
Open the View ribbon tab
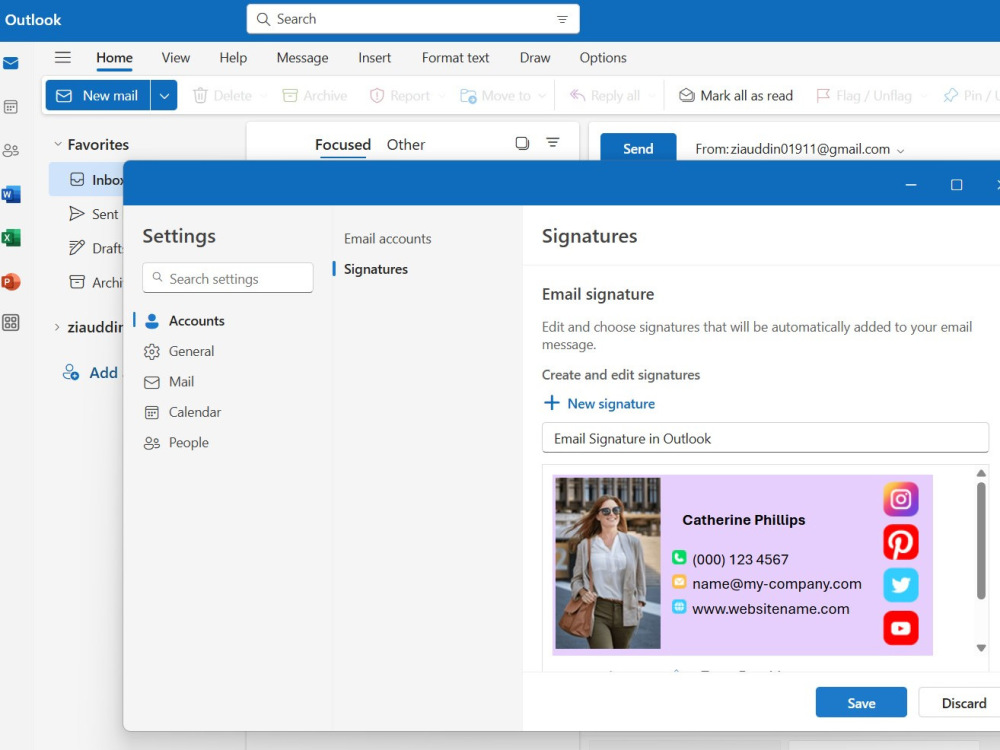(175, 57)
